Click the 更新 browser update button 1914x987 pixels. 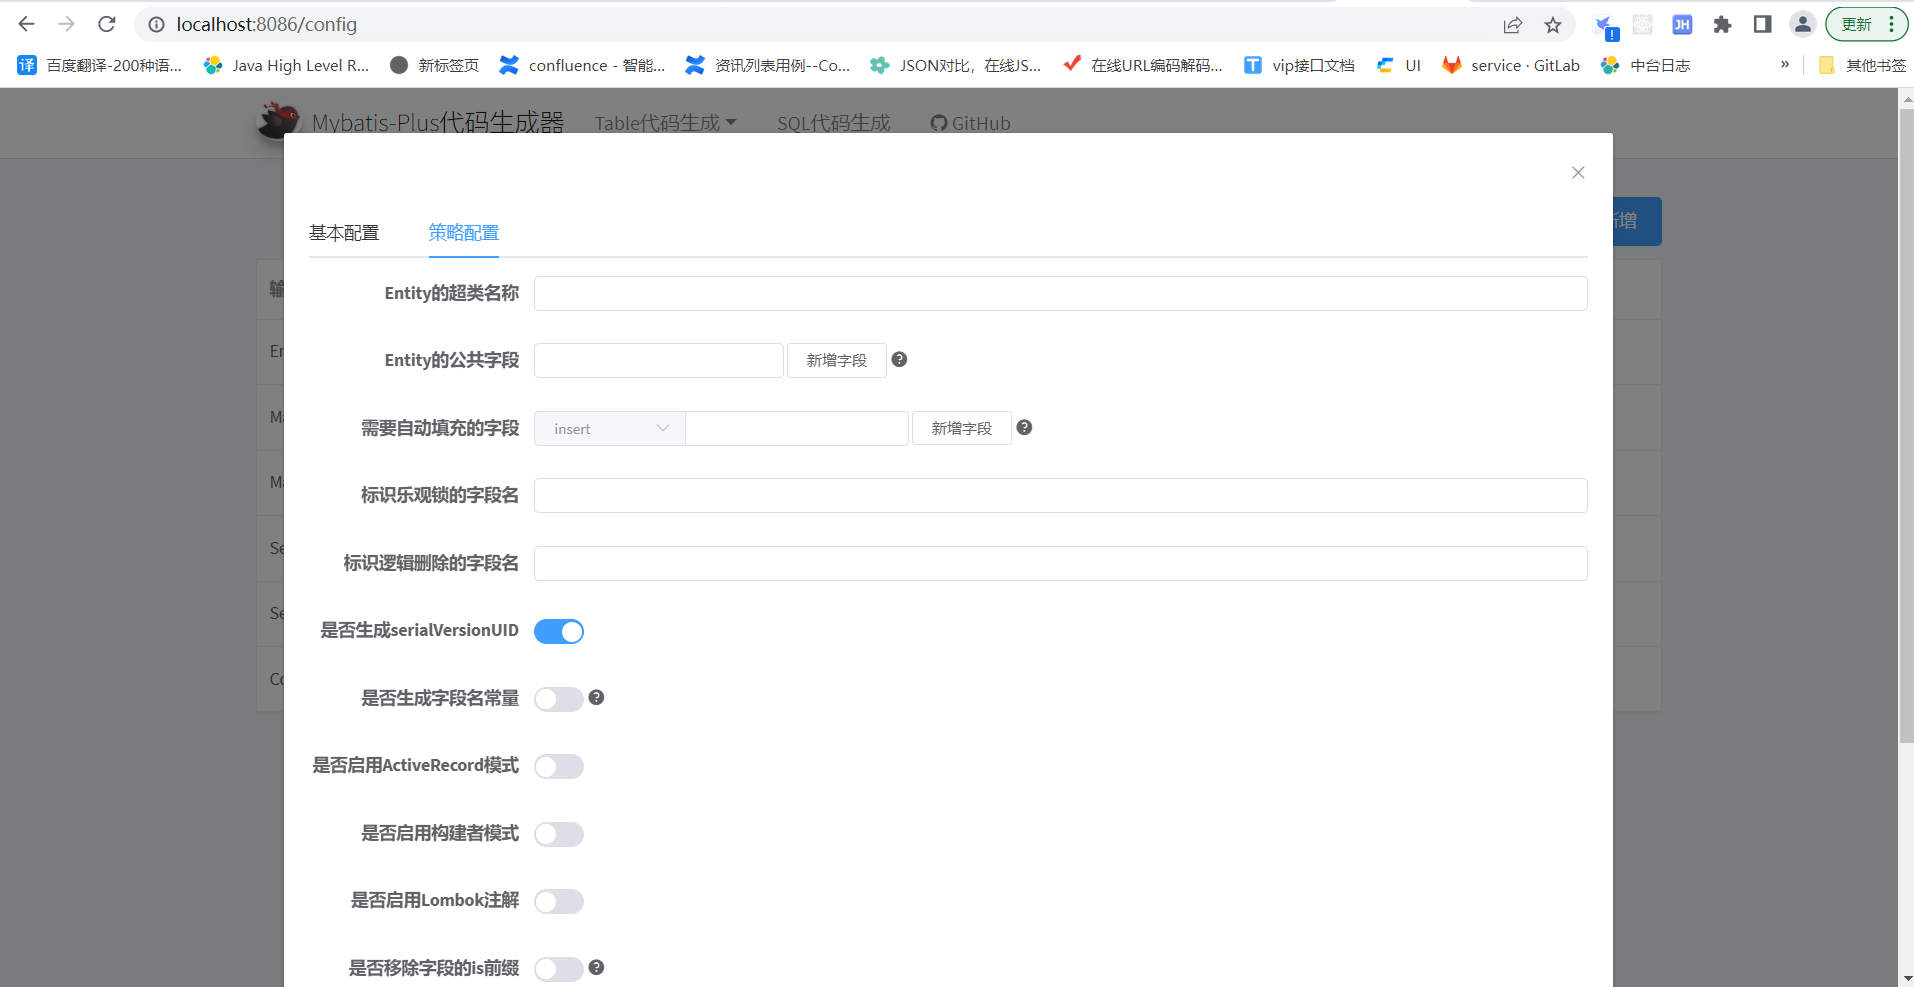point(1856,25)
